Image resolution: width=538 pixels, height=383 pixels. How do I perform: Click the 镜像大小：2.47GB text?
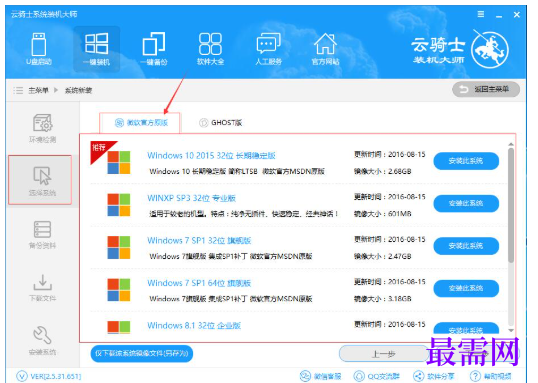coord(383,256)
